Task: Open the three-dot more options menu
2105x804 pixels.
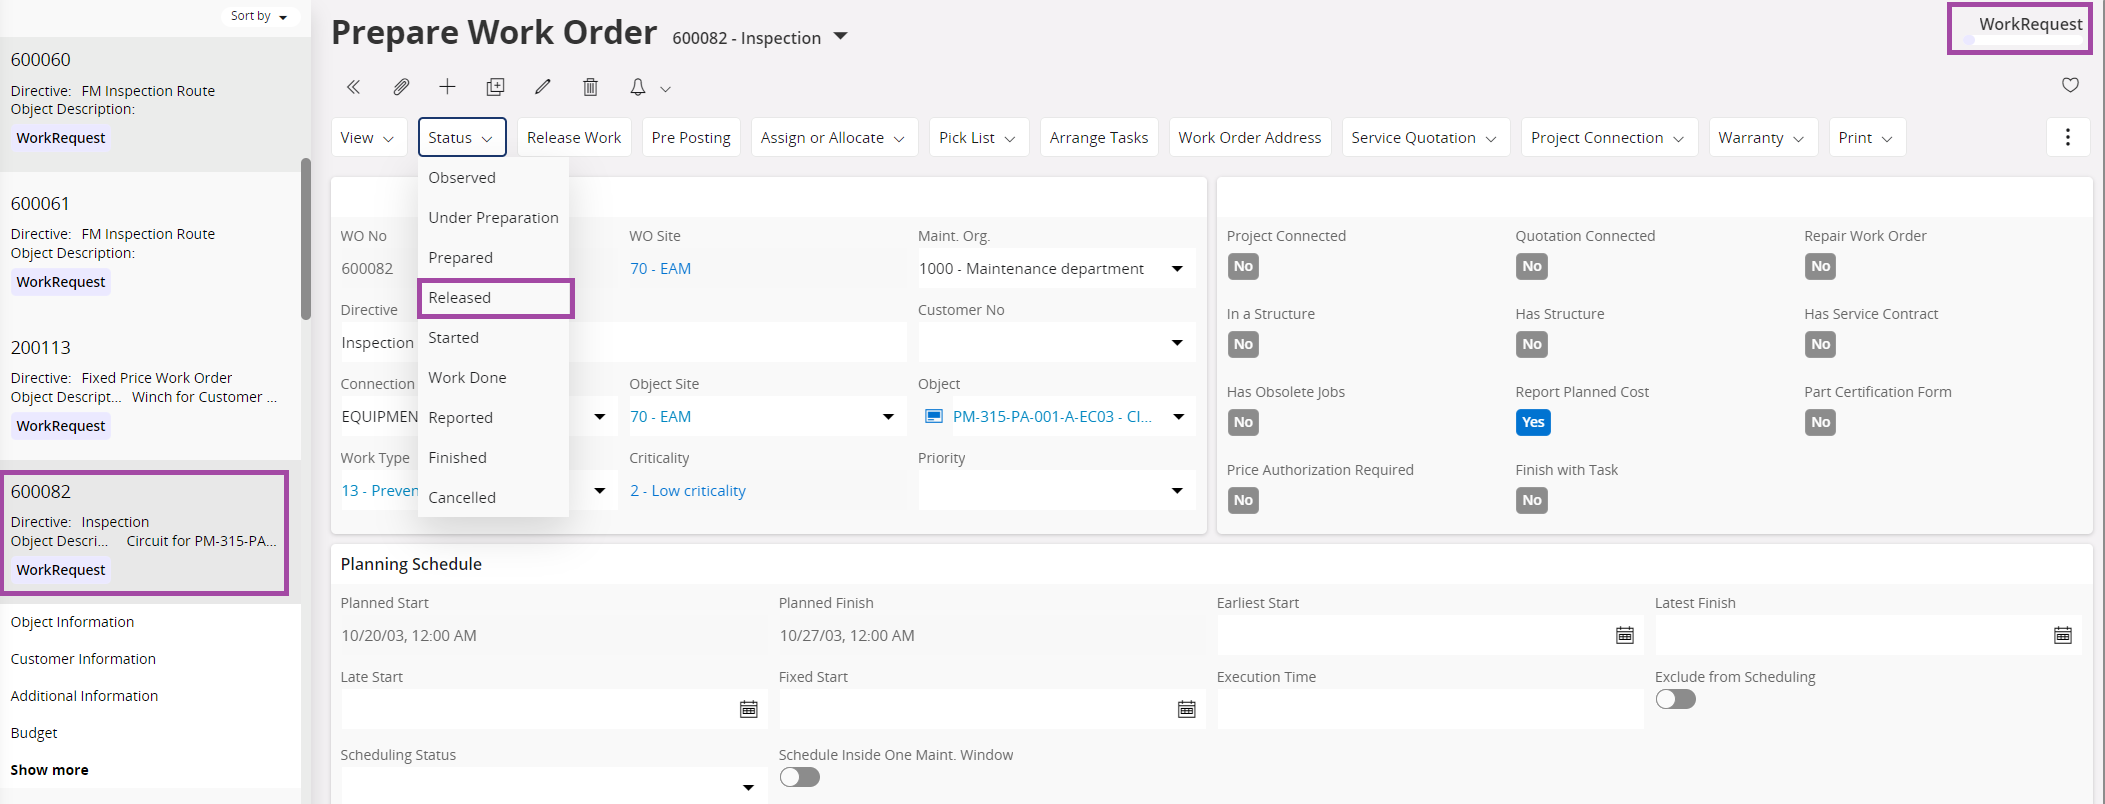Action: (2067, 137)
